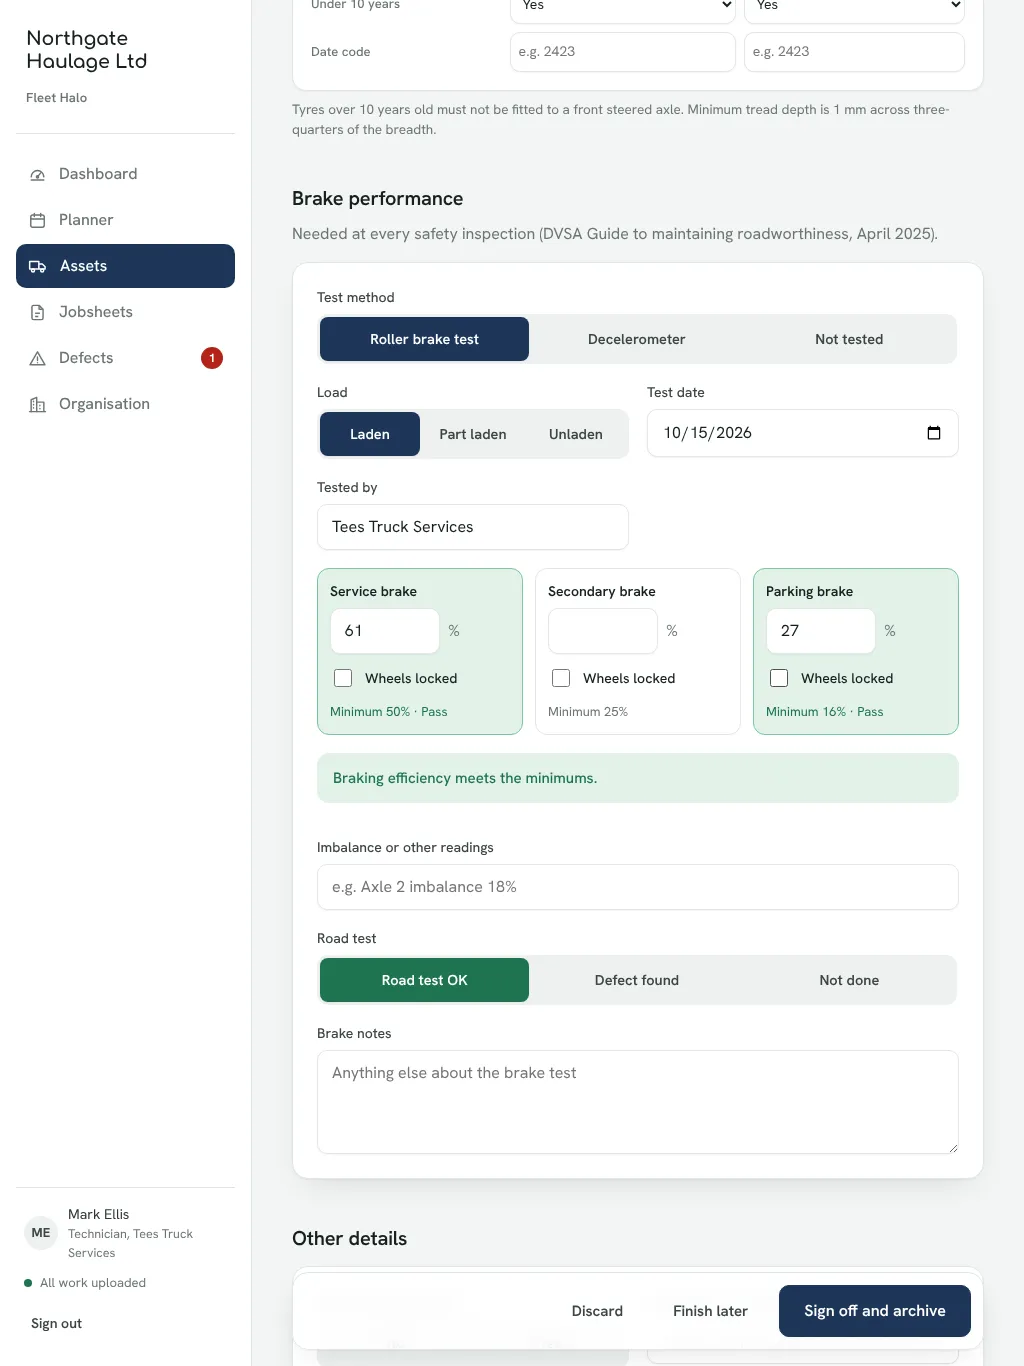Click the ME user avatar
Image resolution: width=1024 pixels, height=1366 pixels.
tap(41, 1233)
